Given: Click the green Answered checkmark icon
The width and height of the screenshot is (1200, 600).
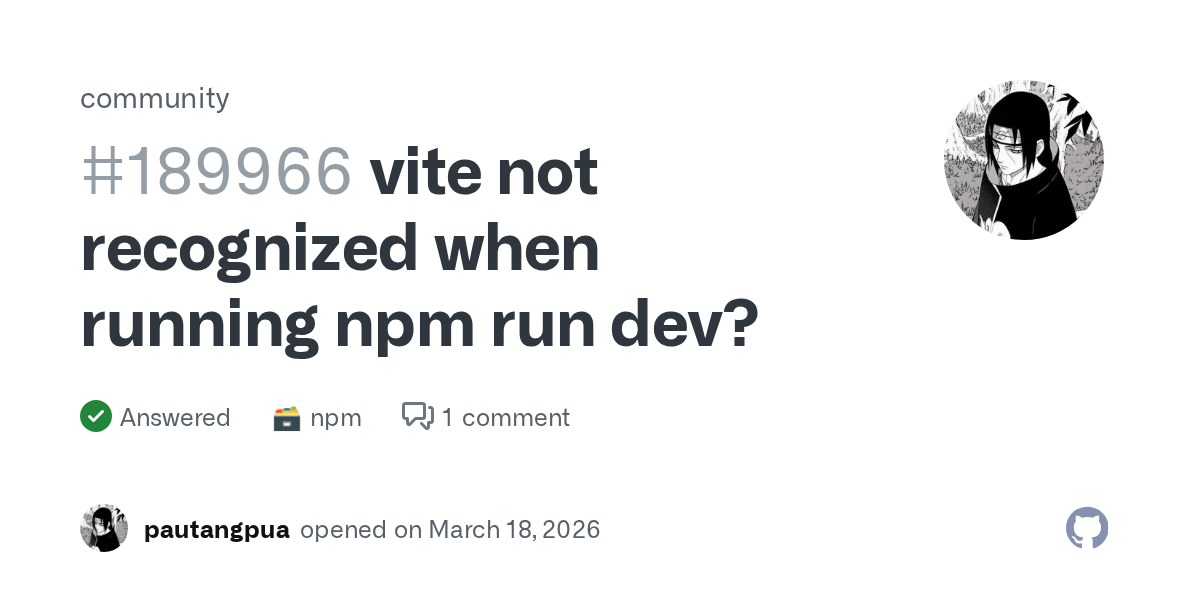Looking at the screenshot, I should [96, 416].
